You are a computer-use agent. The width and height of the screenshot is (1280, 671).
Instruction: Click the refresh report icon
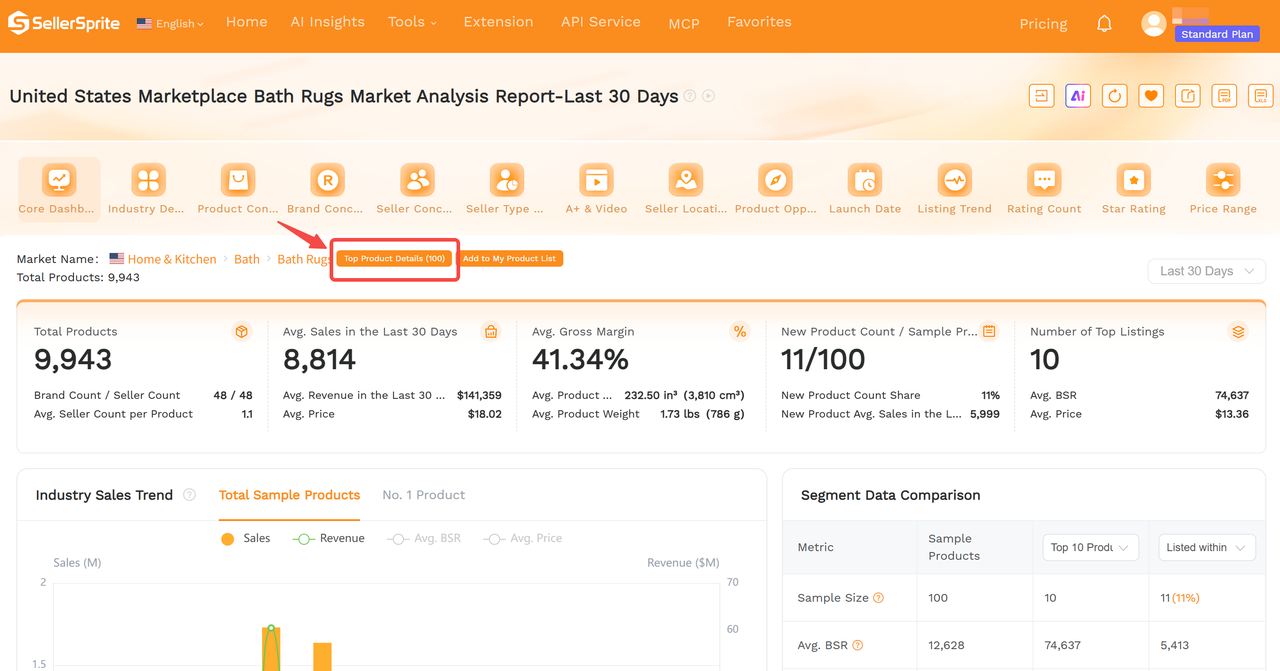tap(1115, 96)
